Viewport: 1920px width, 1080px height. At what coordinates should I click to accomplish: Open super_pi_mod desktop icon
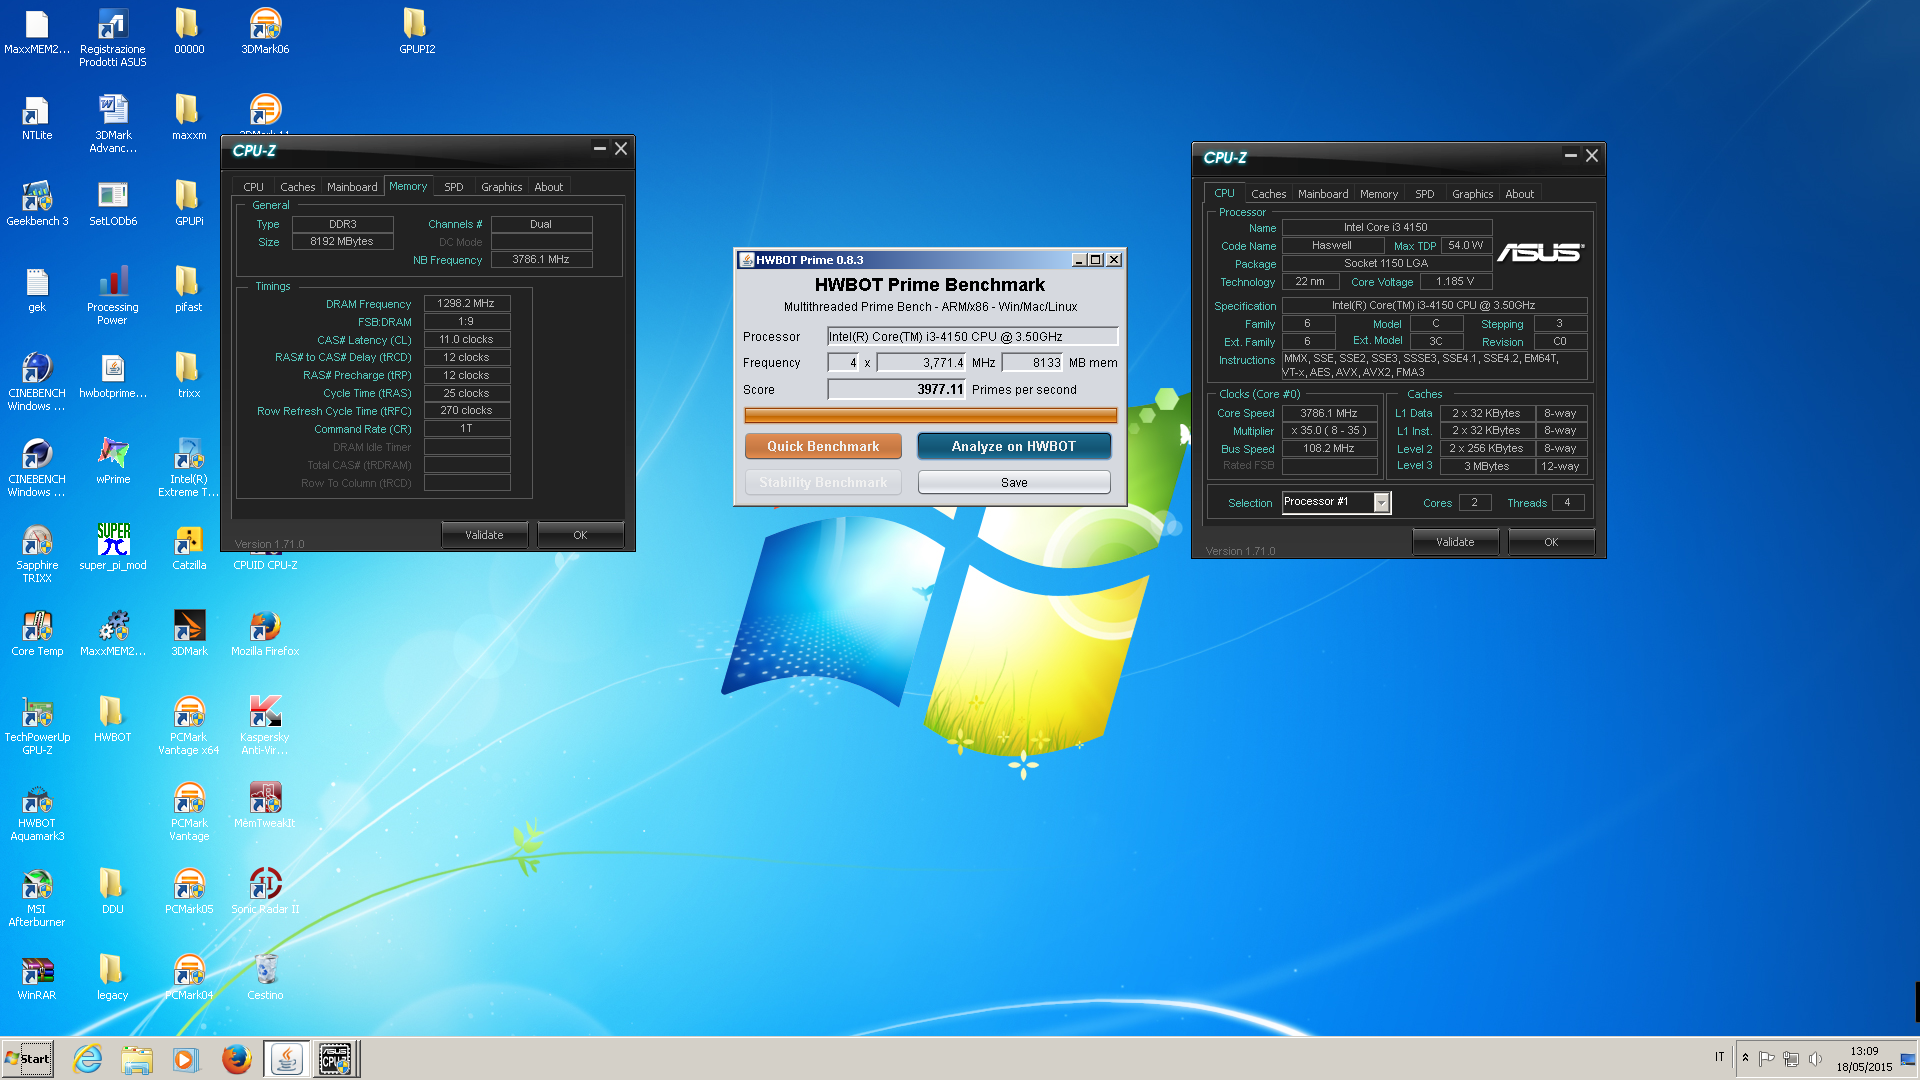113,547
